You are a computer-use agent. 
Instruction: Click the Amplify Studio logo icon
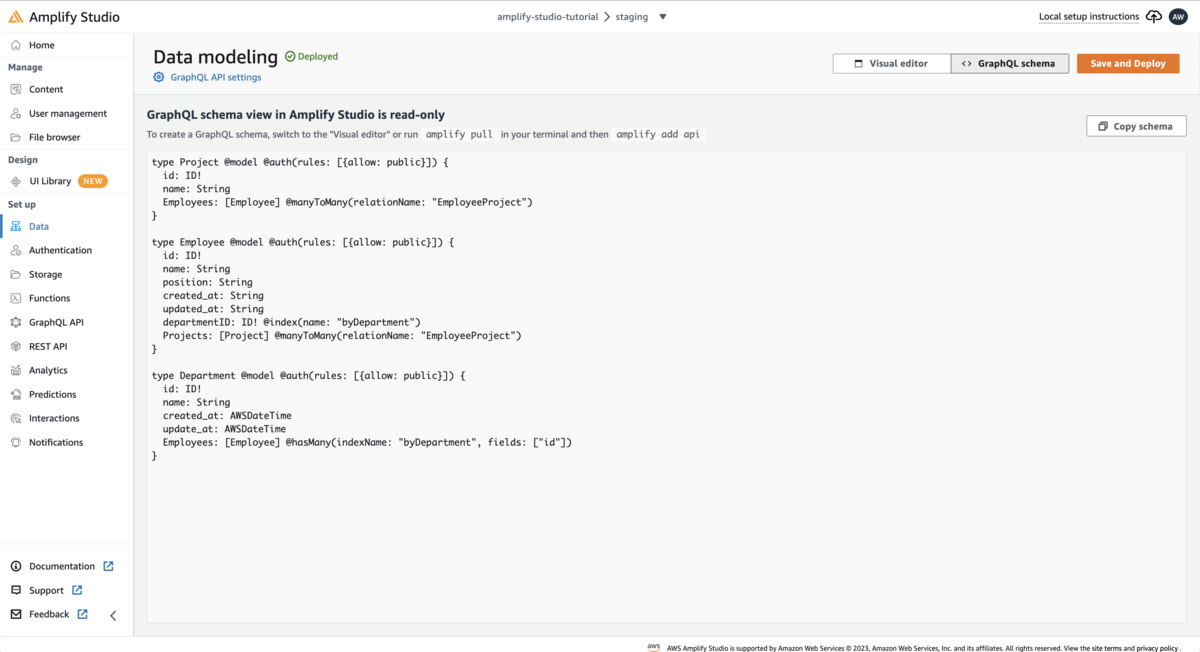[16, 17]
